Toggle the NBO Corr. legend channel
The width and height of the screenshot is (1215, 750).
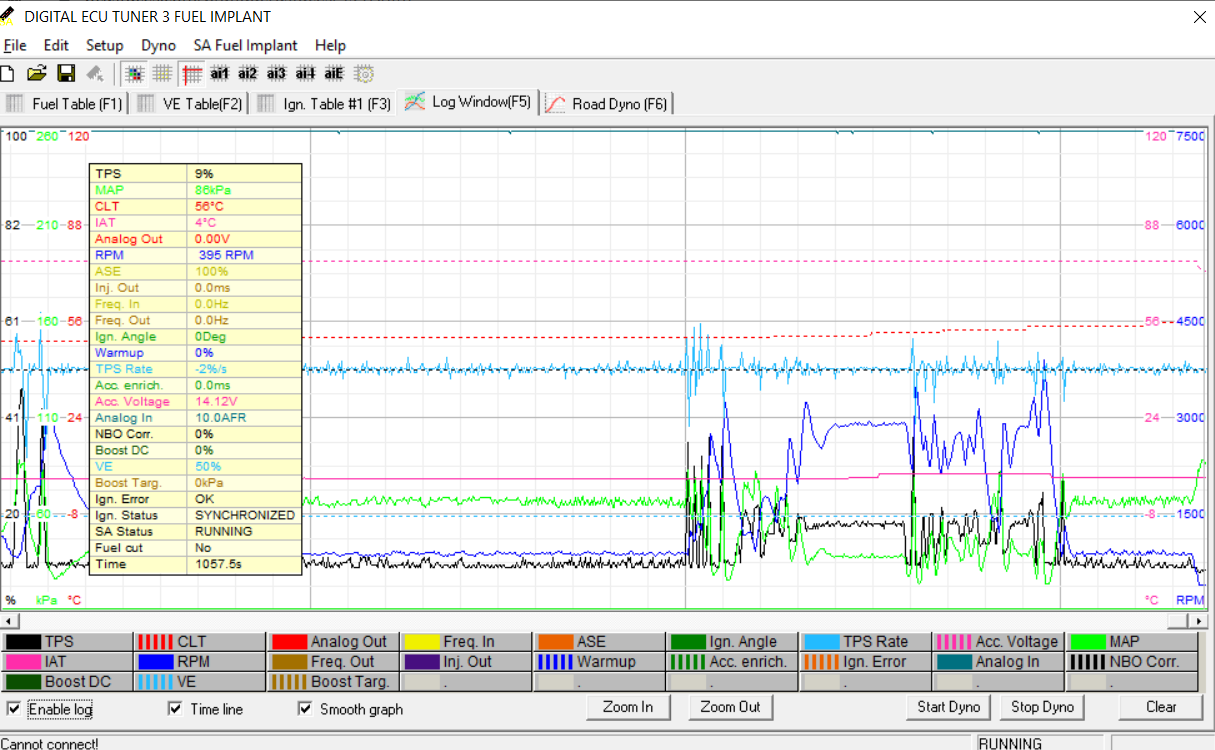click(x=1132, y=662)
